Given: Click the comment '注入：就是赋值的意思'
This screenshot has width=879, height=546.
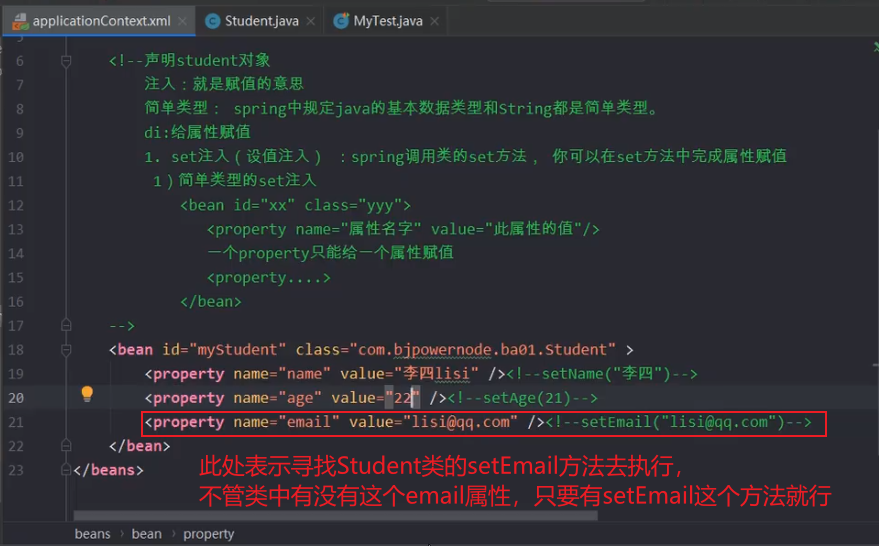Looking at the screenshot, I should click(224, 84).
